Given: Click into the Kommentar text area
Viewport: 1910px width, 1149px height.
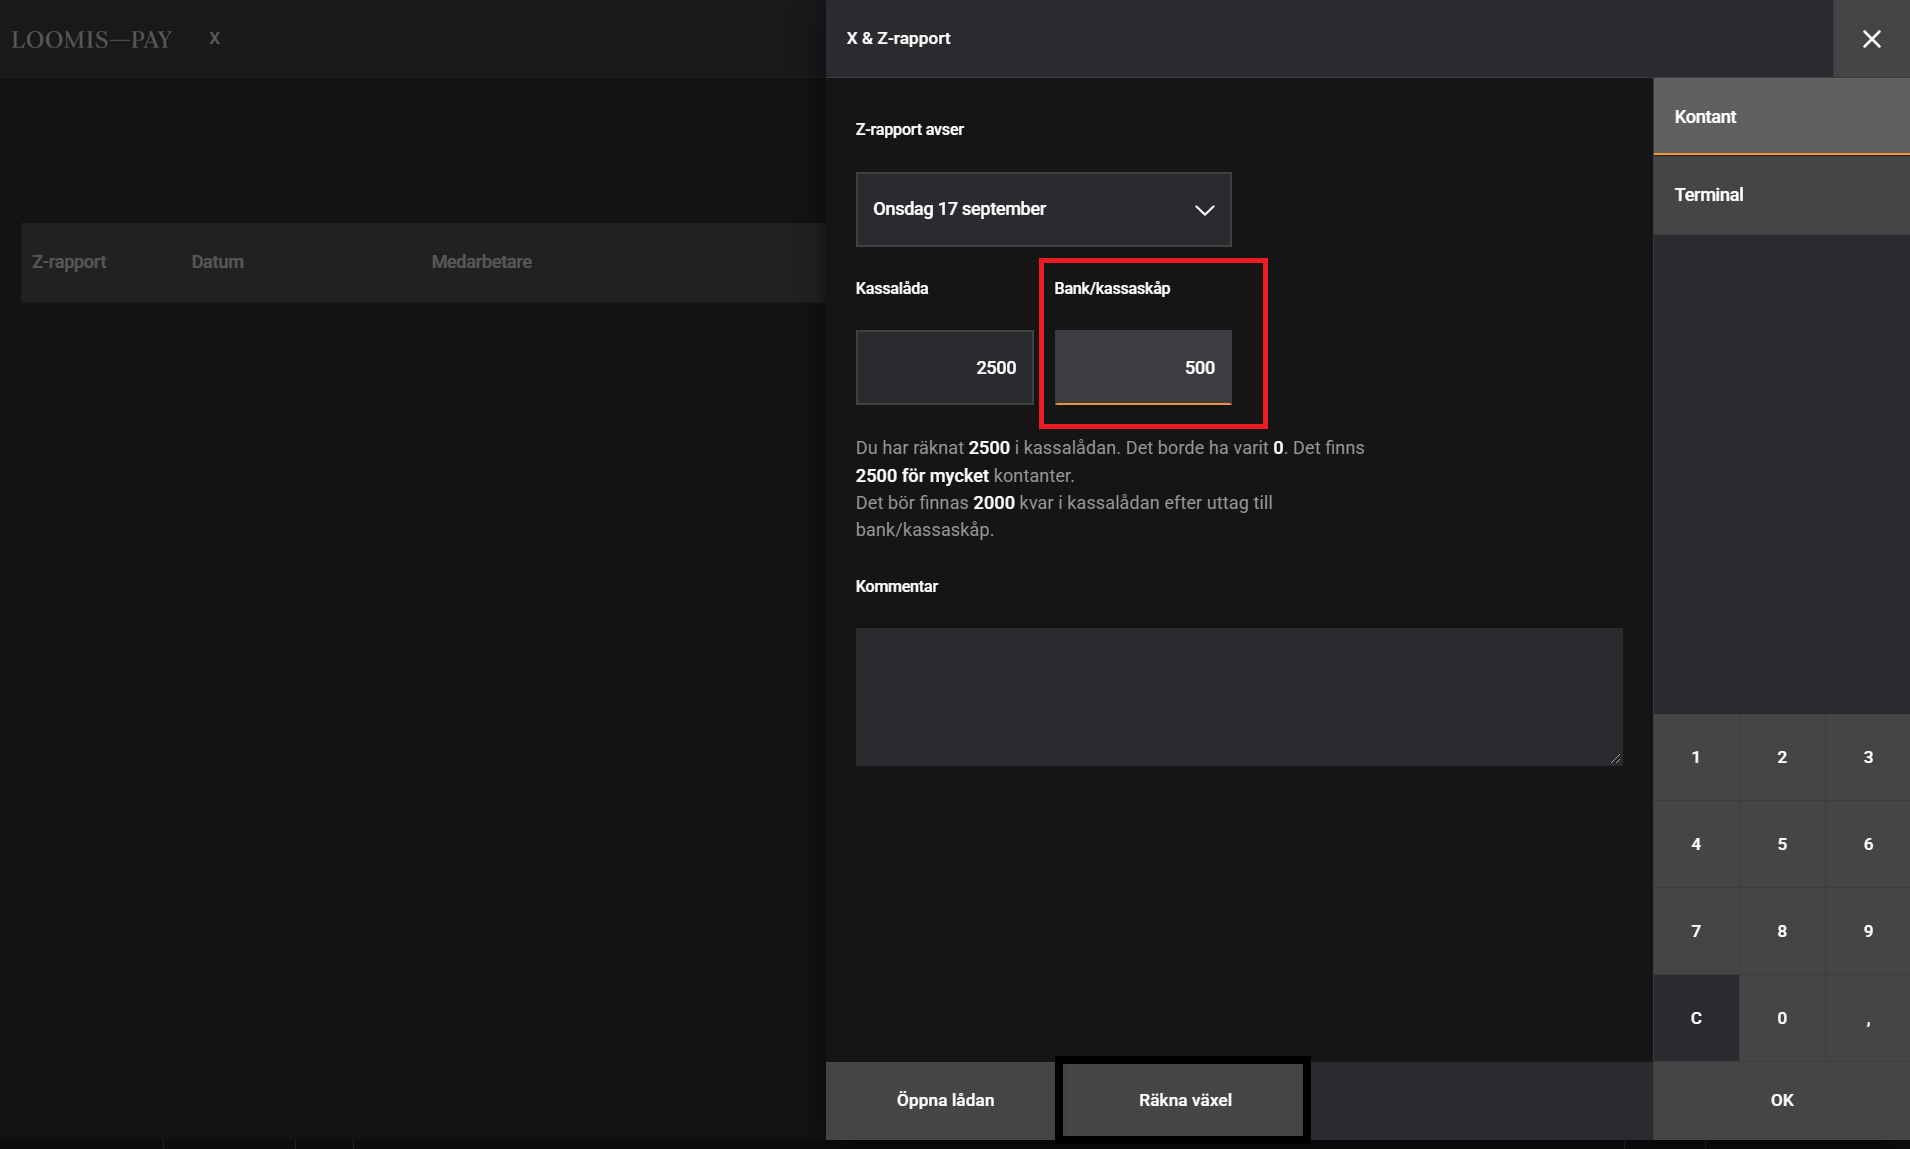Looking at the screenshot, I should coord(1238,696).
